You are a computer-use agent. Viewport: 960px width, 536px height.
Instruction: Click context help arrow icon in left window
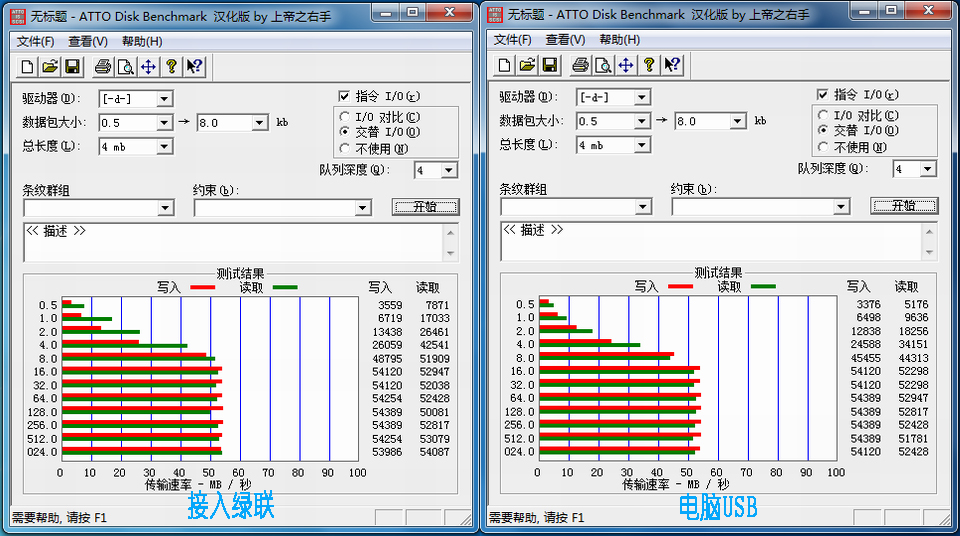194,67
